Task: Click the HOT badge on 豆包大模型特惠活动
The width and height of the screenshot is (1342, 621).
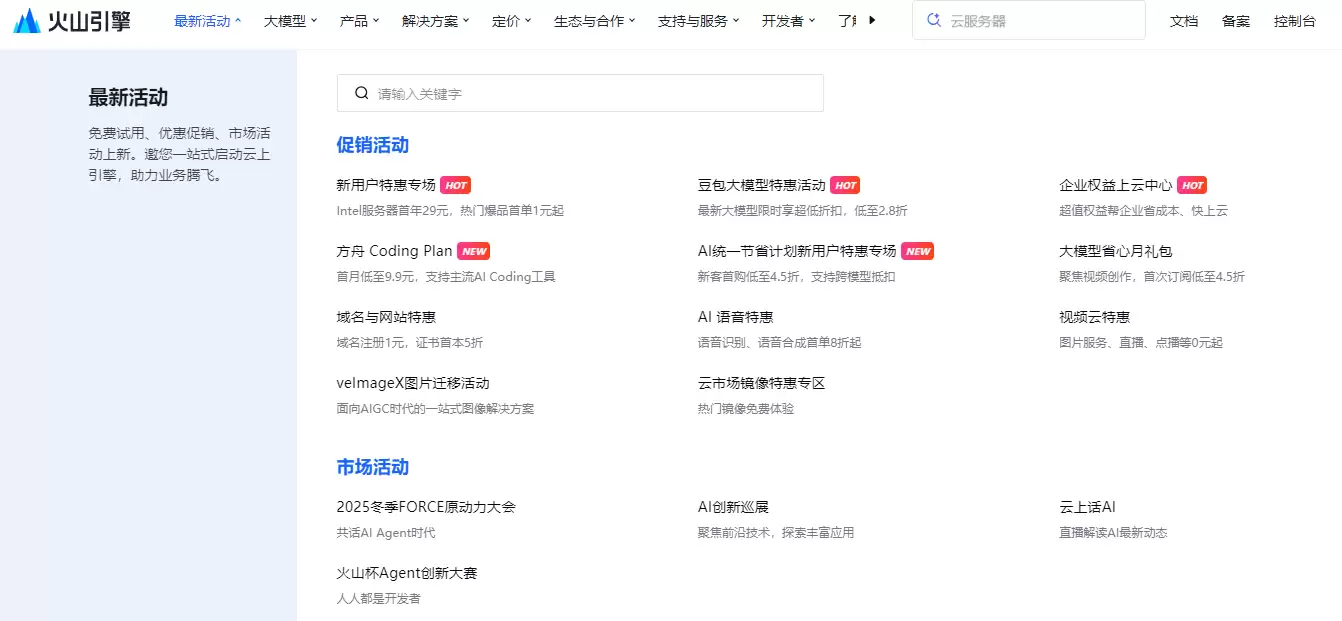Action: [x=845, y=184]
